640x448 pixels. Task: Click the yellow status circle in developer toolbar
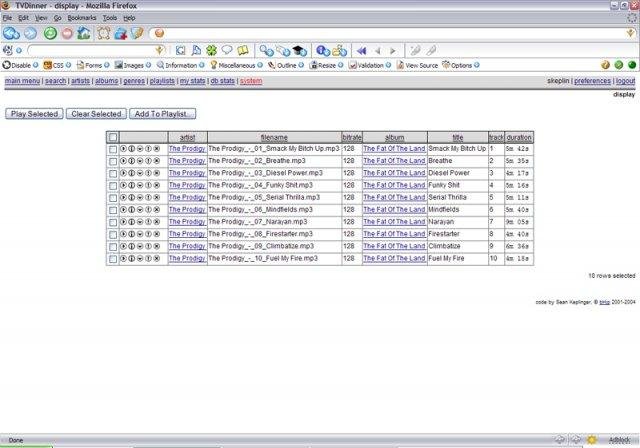[605, 65]
